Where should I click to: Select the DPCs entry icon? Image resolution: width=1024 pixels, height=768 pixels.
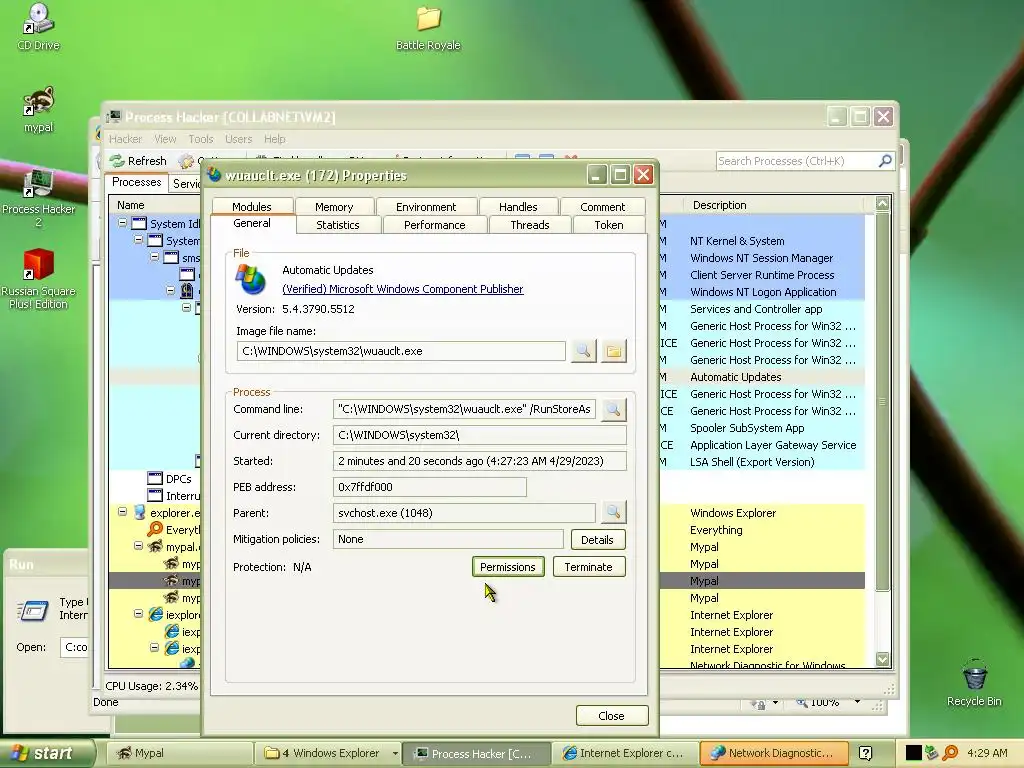coord(155,479)
